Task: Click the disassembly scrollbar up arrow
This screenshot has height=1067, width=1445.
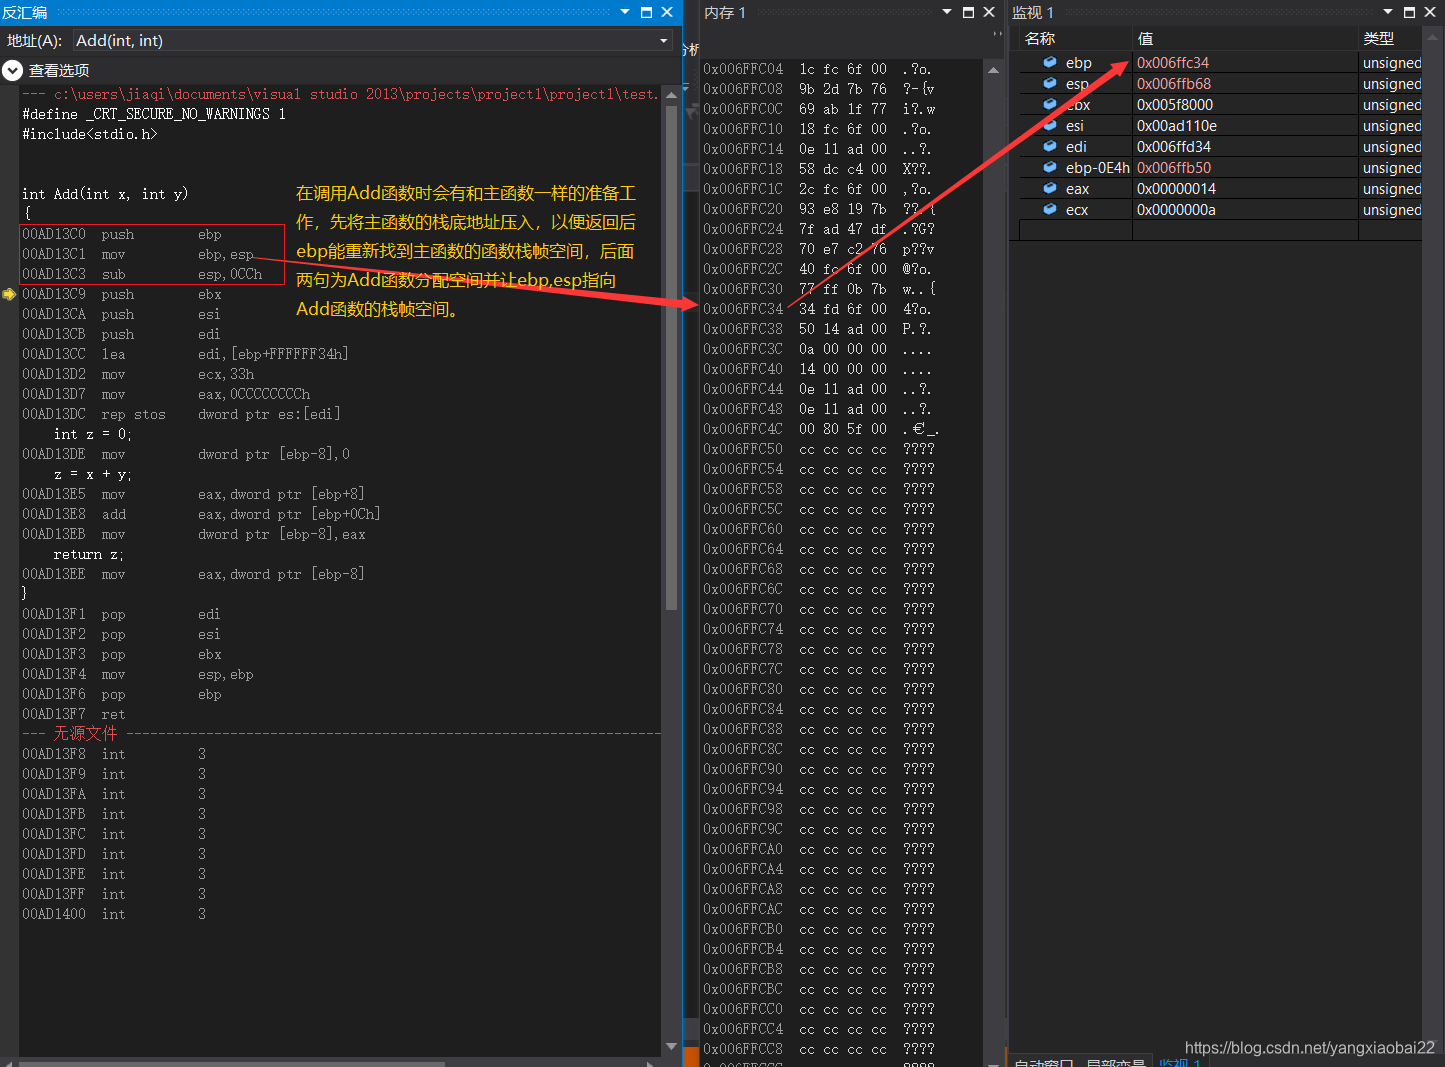Action: 671,93
